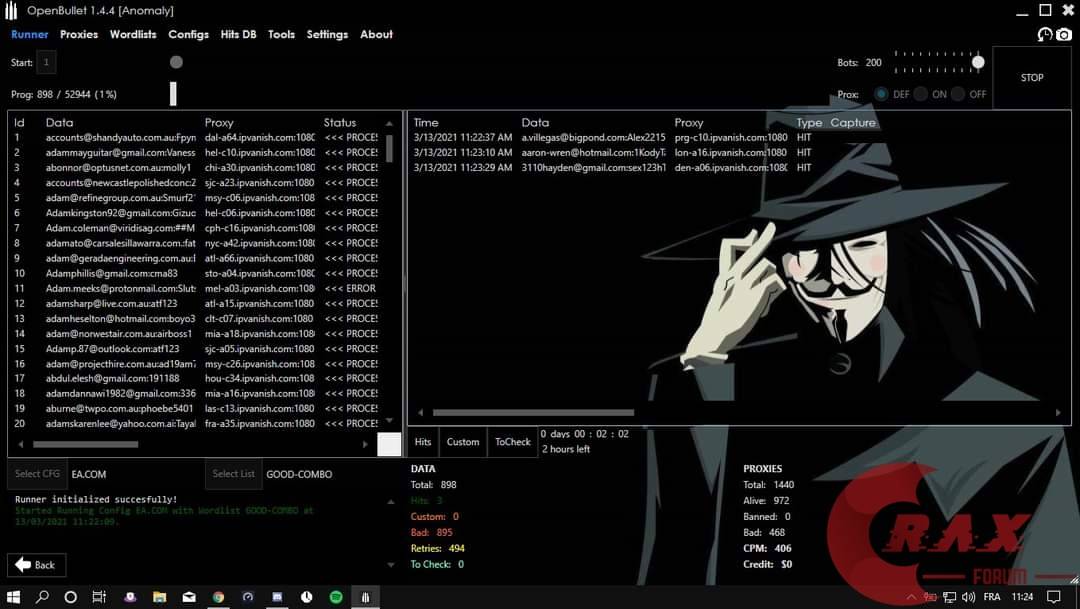Take a screenshot with the camera icon
This screenshot has height=609, width=1080.
pos(1064,34)
